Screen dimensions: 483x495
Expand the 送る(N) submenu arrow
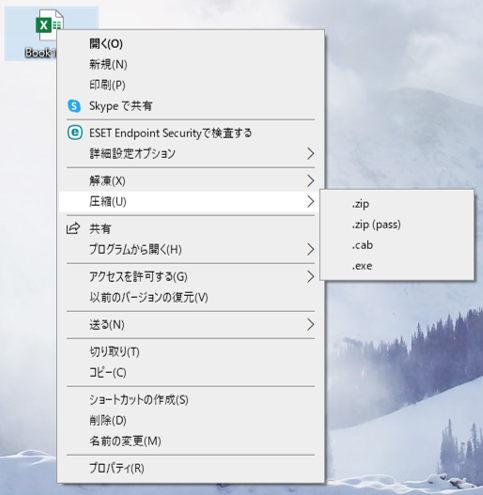(310, 325)
